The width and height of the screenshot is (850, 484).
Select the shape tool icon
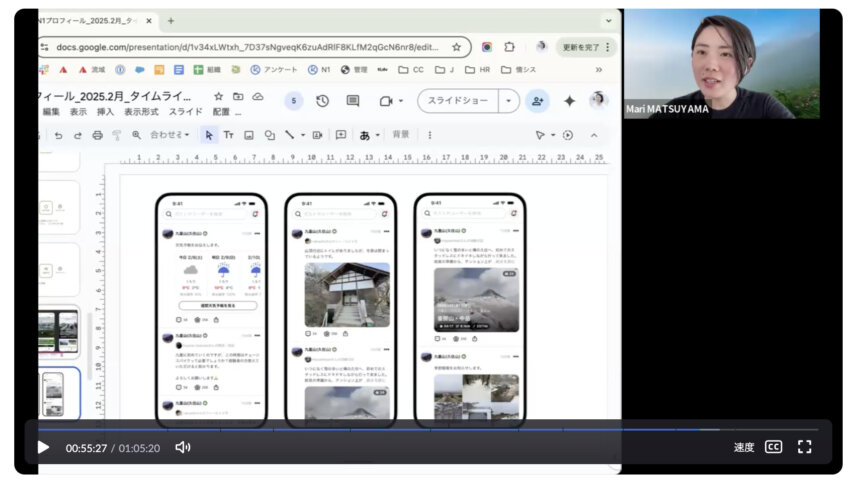click(x=269, y=135)
